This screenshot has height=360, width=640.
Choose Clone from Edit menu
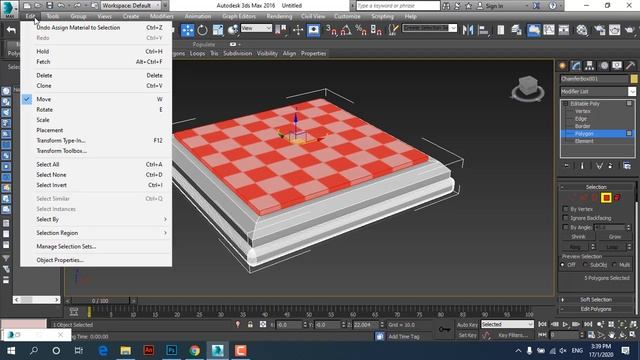96,86
